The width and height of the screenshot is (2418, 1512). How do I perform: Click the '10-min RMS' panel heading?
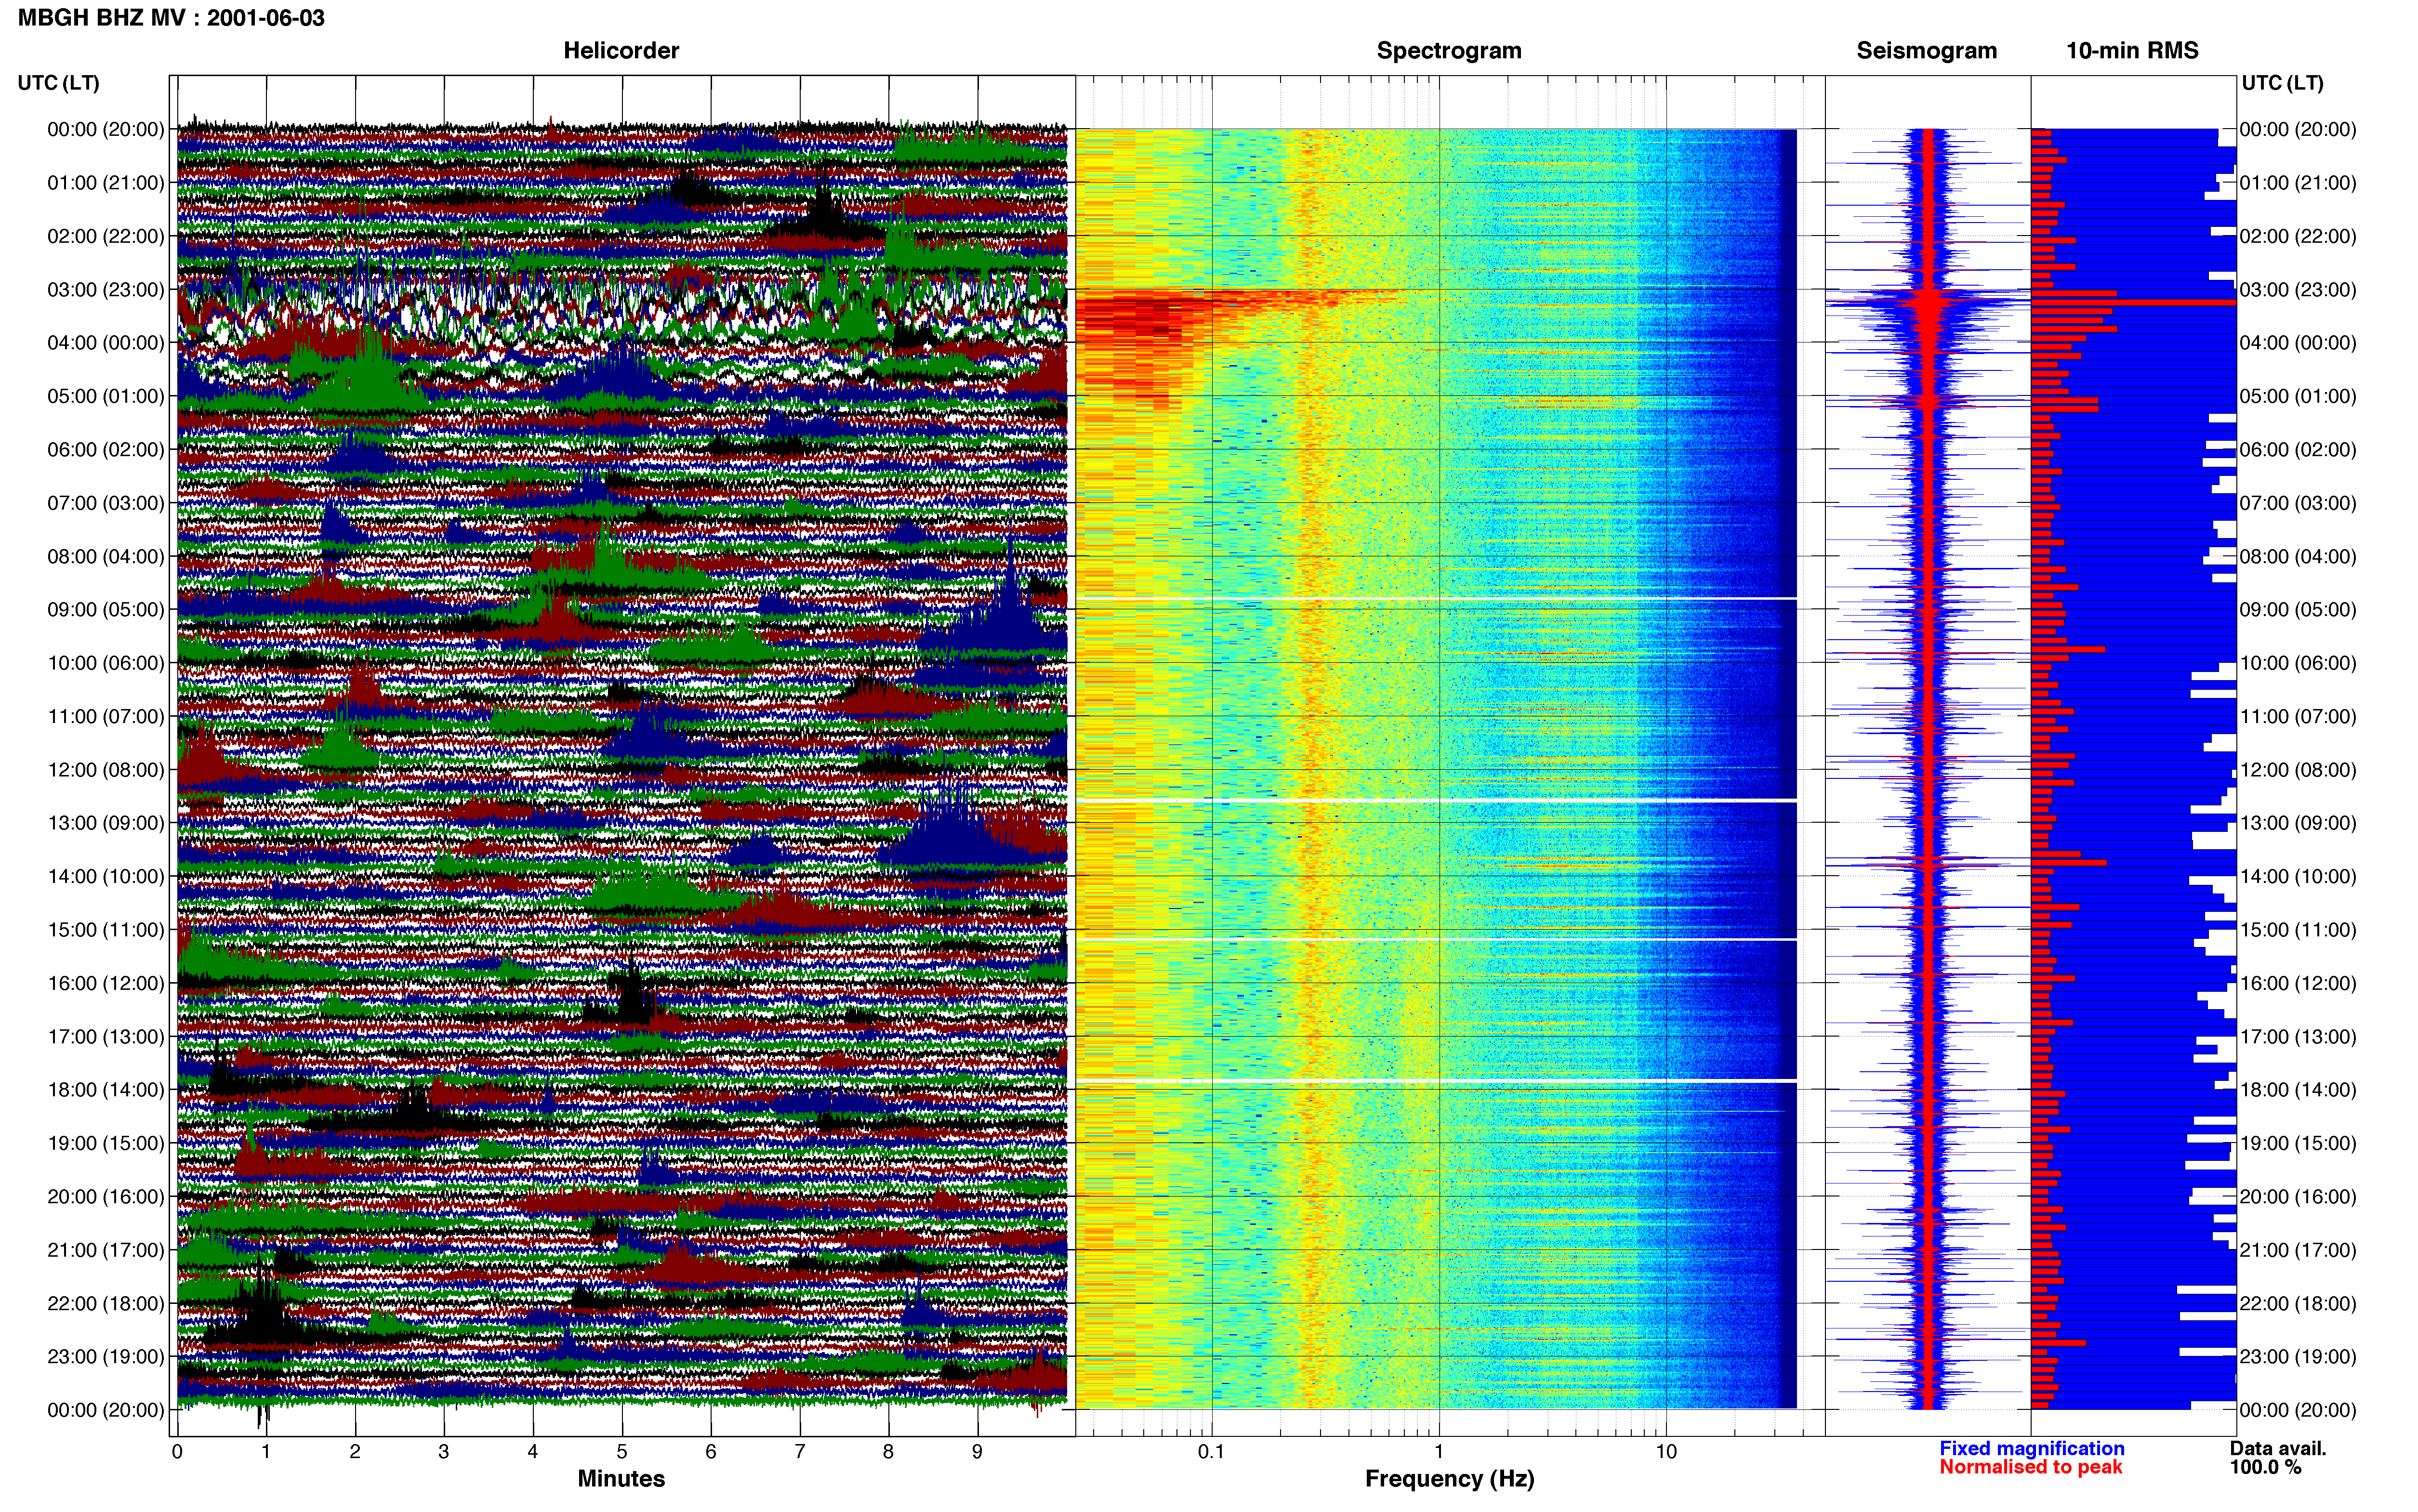point(2132,50)
